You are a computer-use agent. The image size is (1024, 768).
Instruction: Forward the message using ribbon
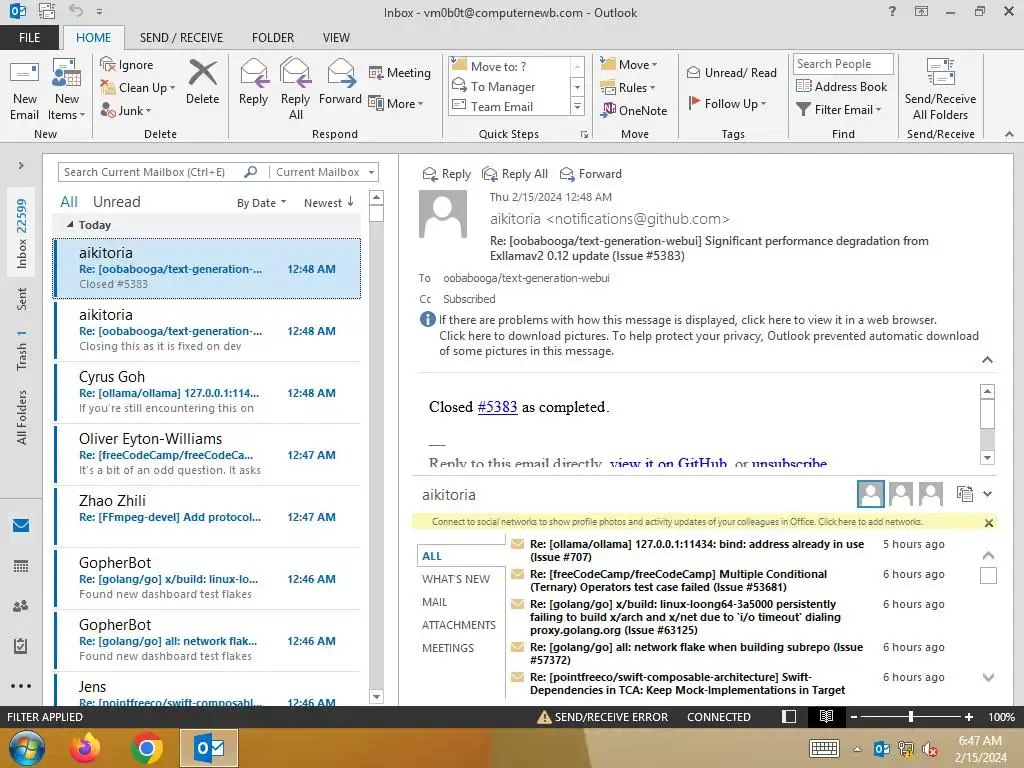point(340,82)
